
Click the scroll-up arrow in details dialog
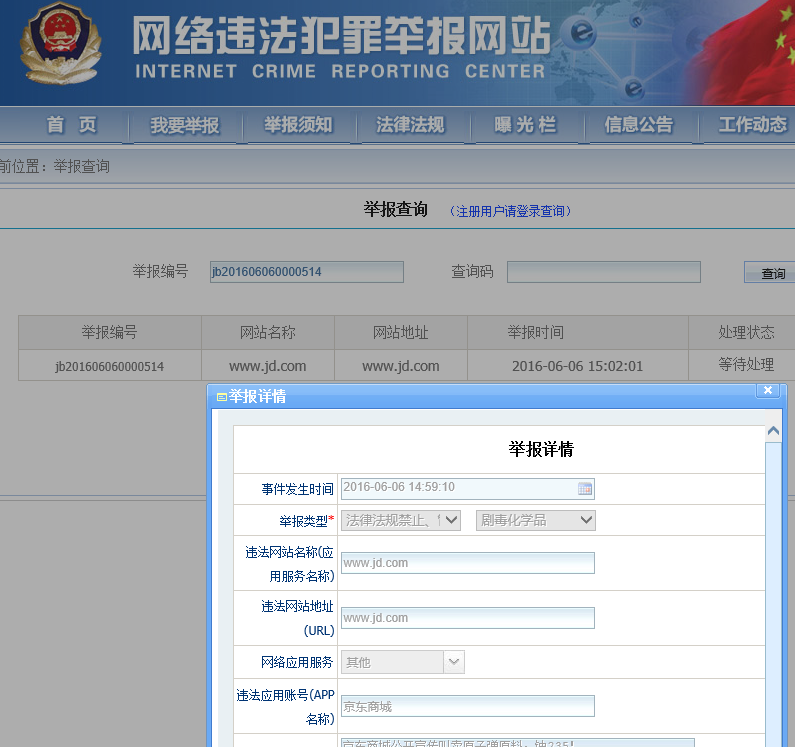(773, 431)
